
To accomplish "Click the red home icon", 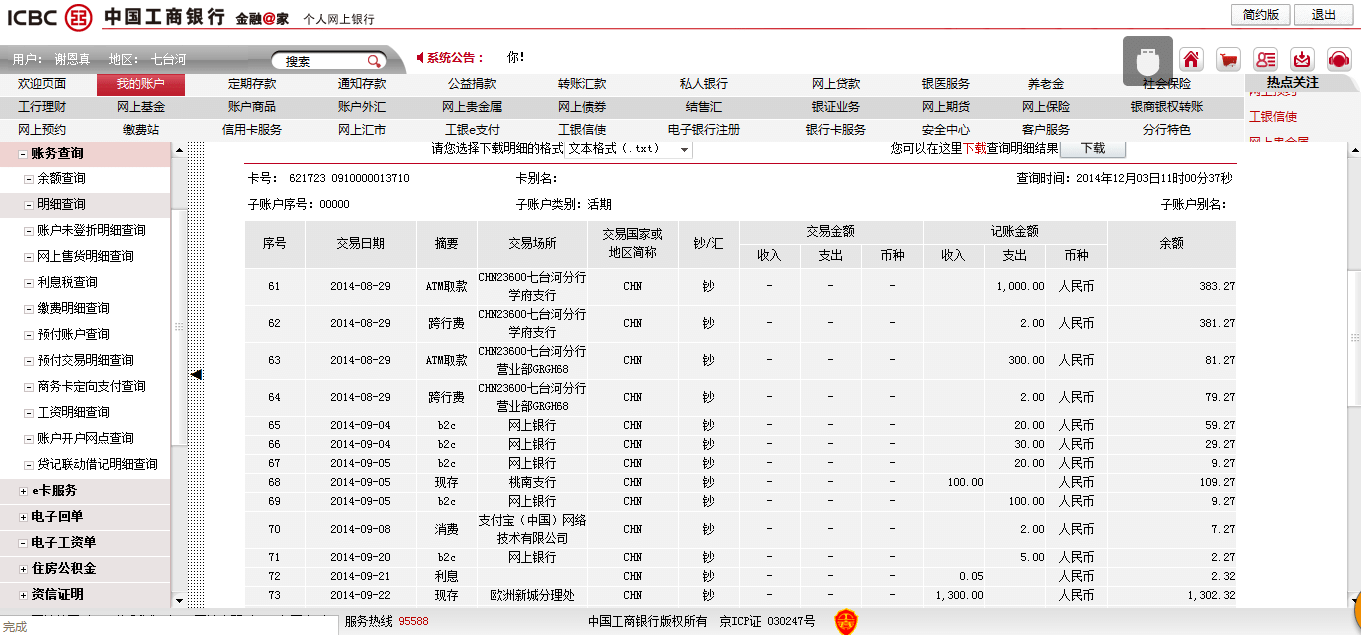I will (x=1191, y=58).
